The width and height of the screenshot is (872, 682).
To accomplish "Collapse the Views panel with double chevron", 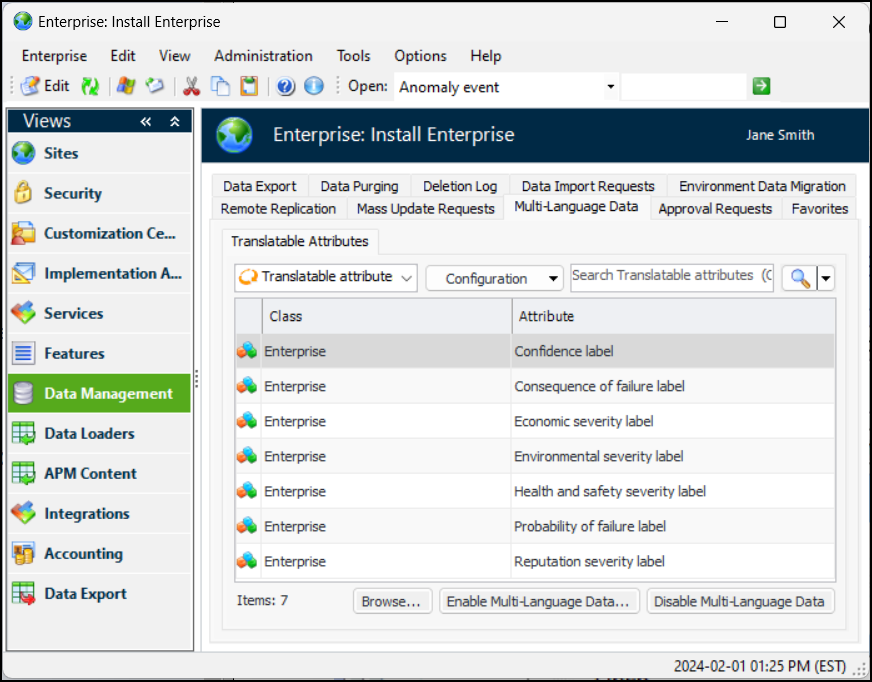I will pos(146,121).
